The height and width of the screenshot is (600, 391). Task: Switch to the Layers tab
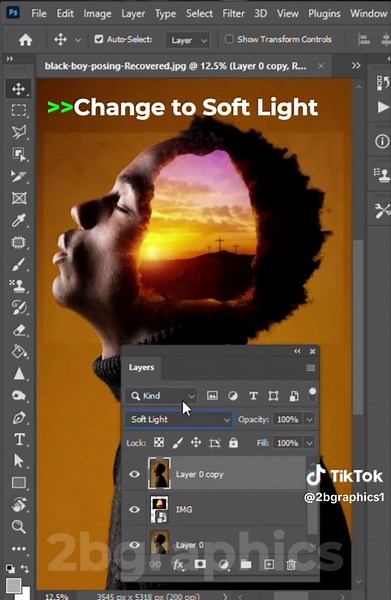pos(141,367)
